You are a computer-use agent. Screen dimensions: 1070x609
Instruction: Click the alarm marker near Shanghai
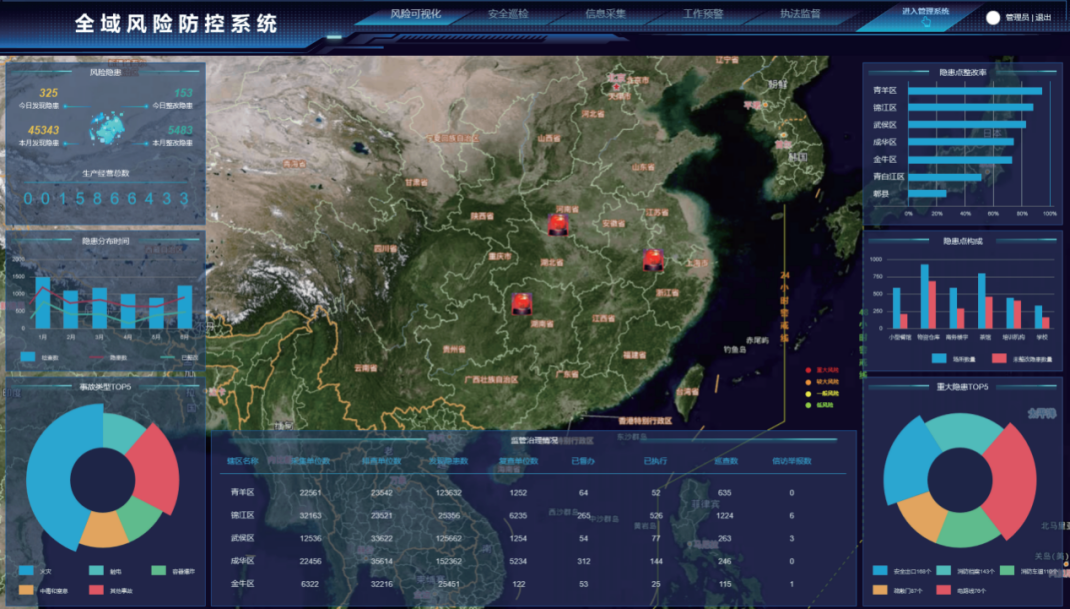click(653, 261)
